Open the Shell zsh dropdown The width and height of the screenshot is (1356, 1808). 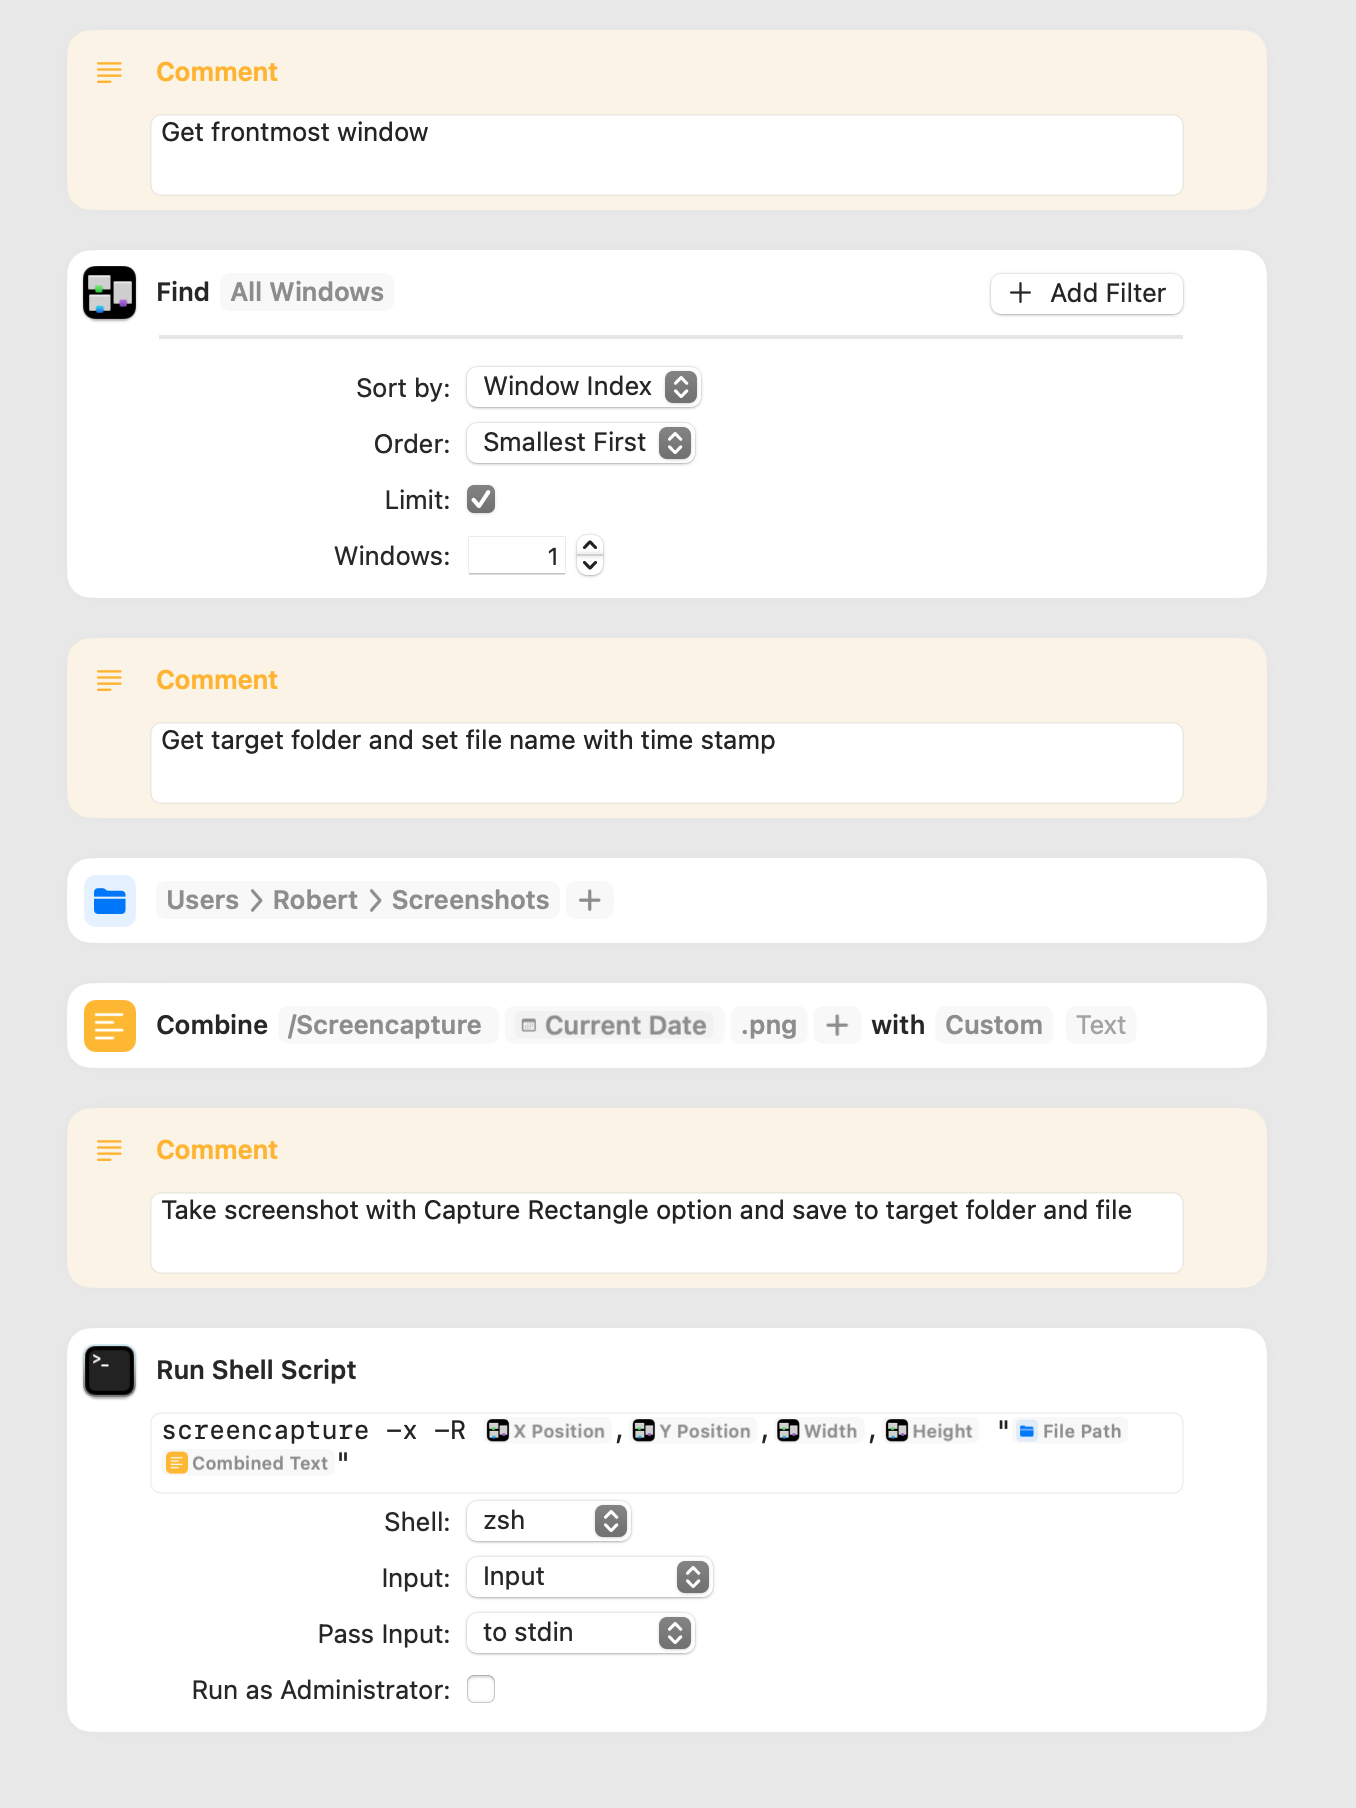549,1521
